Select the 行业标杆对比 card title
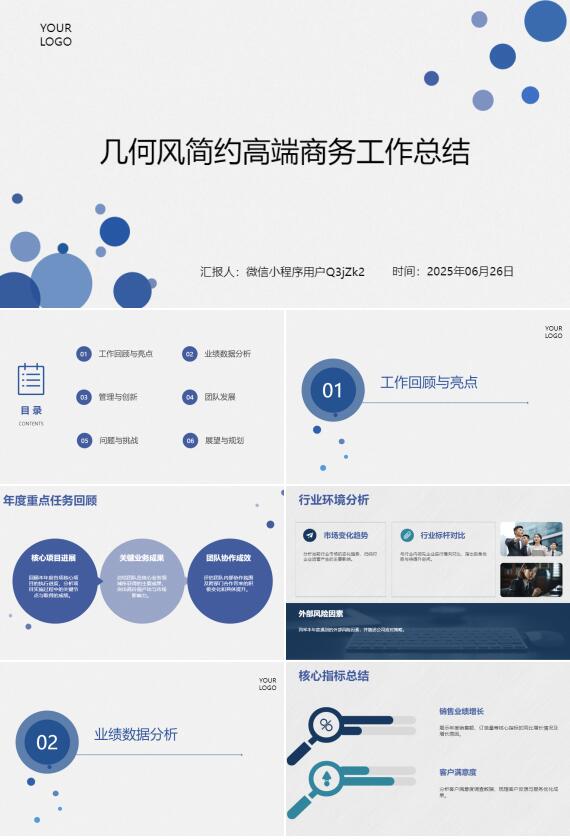The height and width of the screenshot is (840, 570). pos(442,535)
